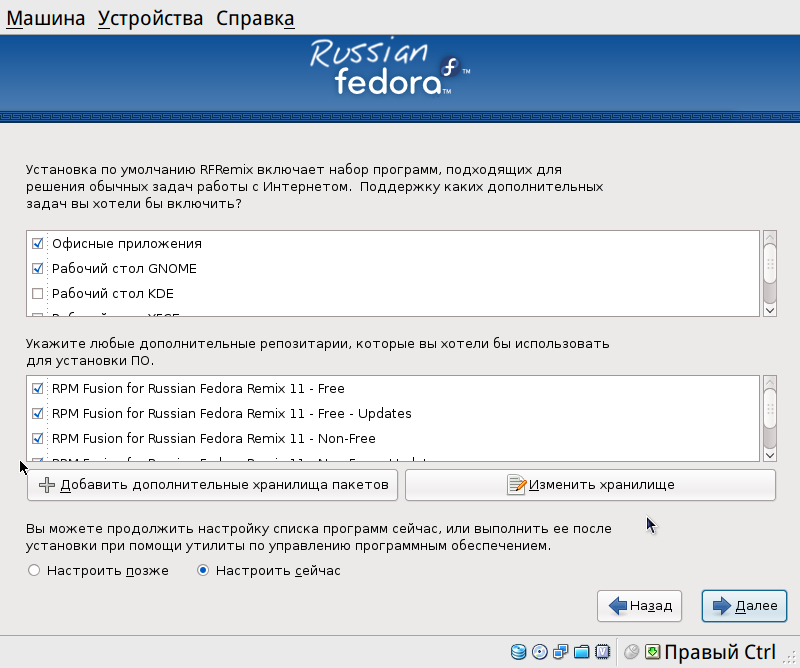Select row text RPM Fusion Remix 11 - Free
800x668 pixels.
198,388
